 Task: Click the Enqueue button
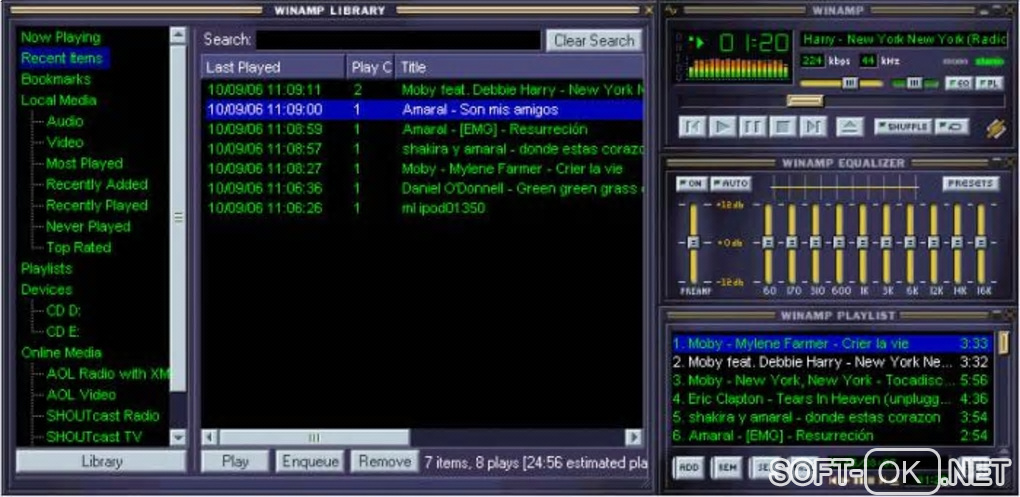point(310,461)
